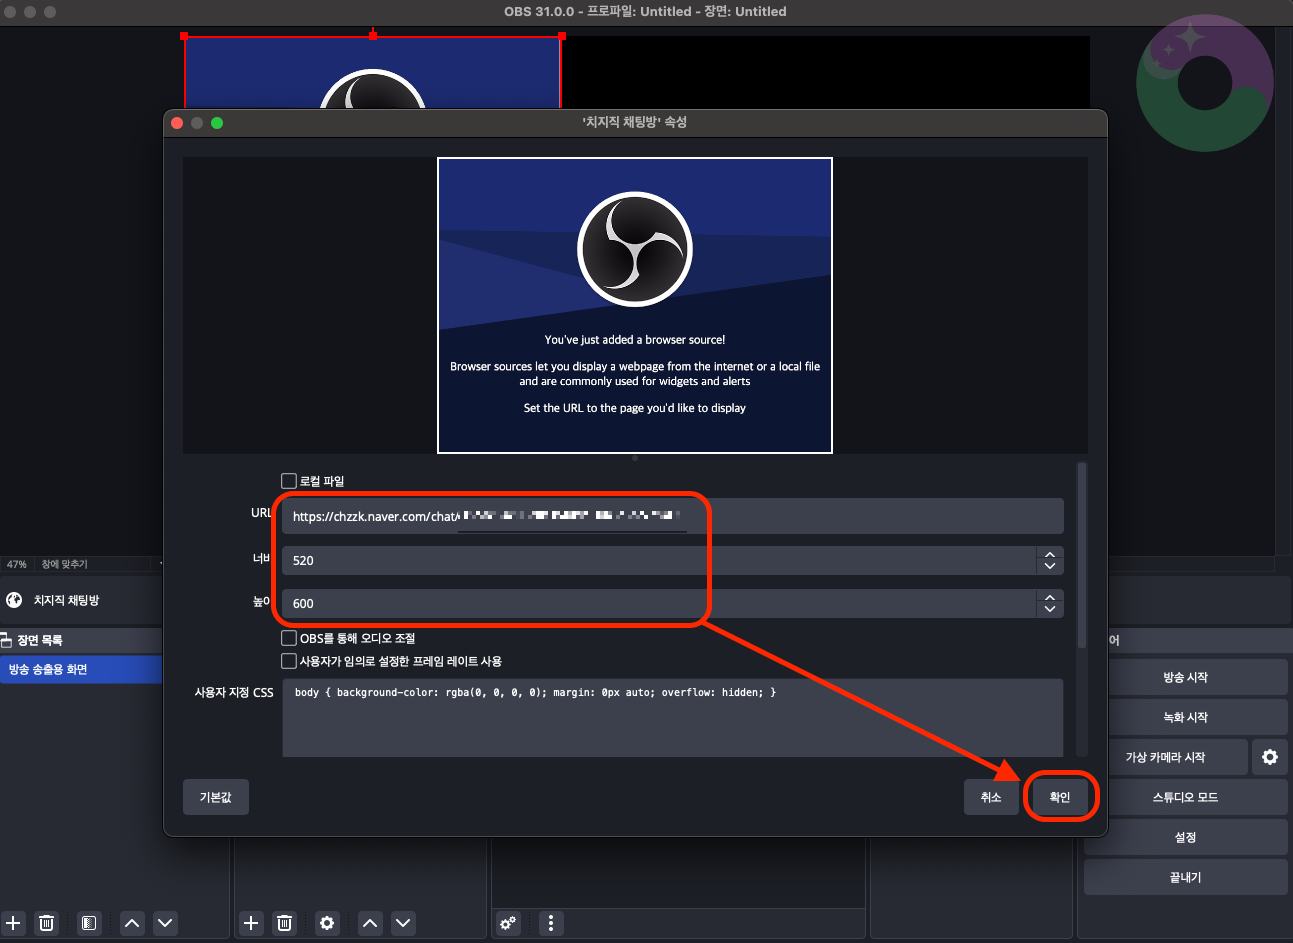Image resolution: width=1293 pixels, height=943 pixels.
Task: Click 녹화 시작 to start recording
Action: (x=1186, y=717)
